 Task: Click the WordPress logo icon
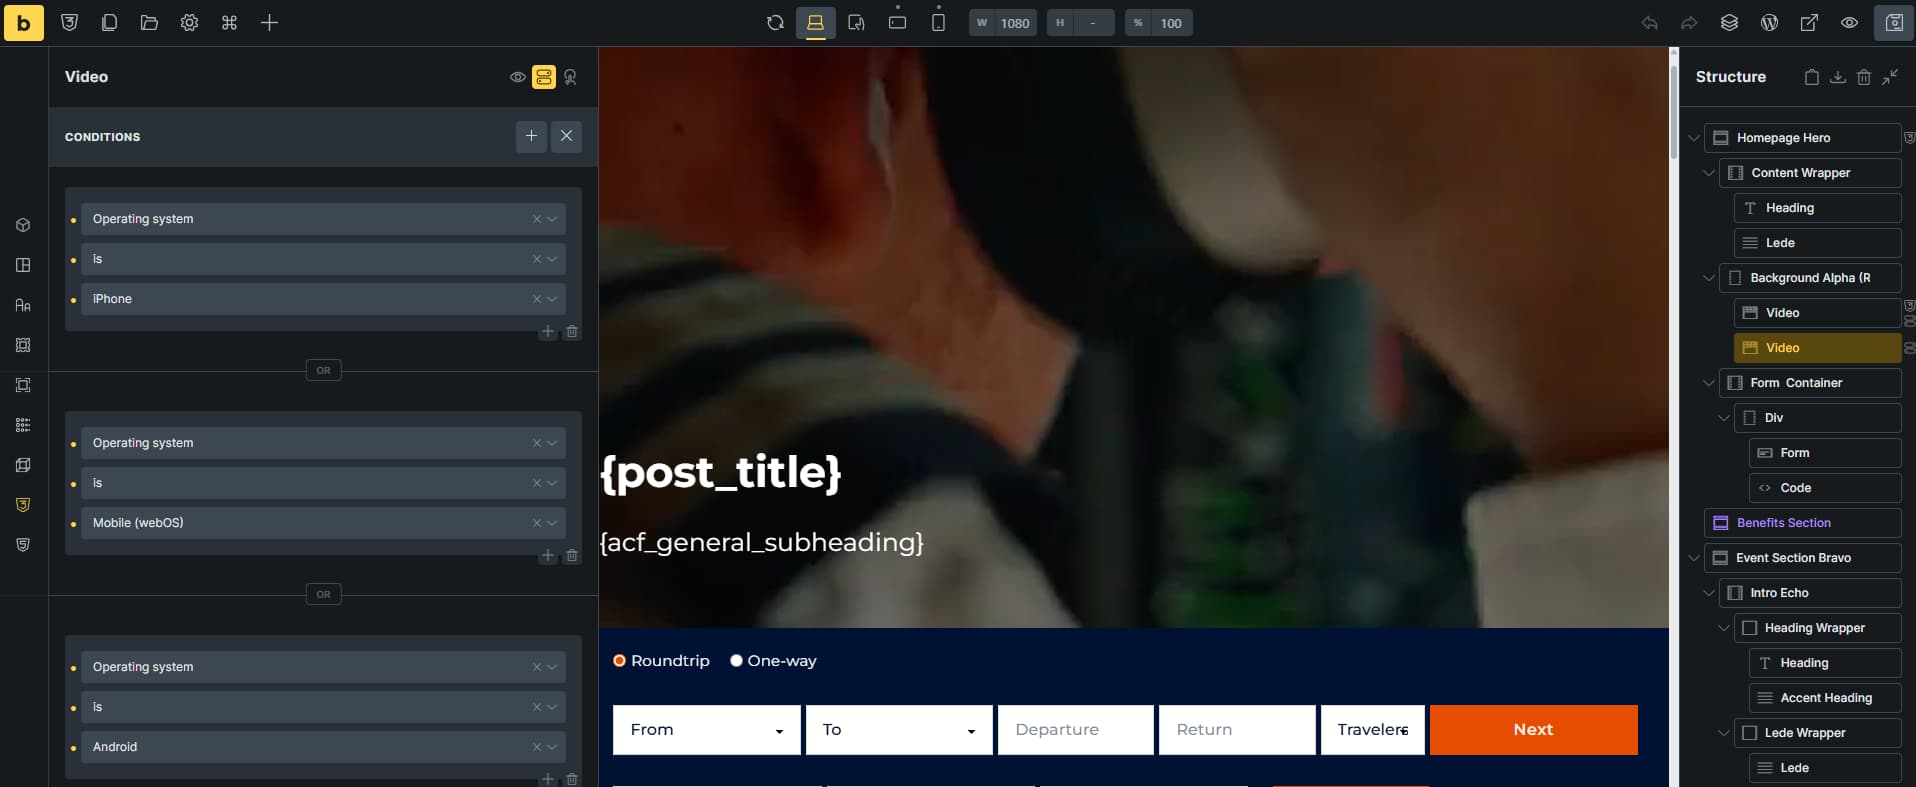tap(1769, 23)
